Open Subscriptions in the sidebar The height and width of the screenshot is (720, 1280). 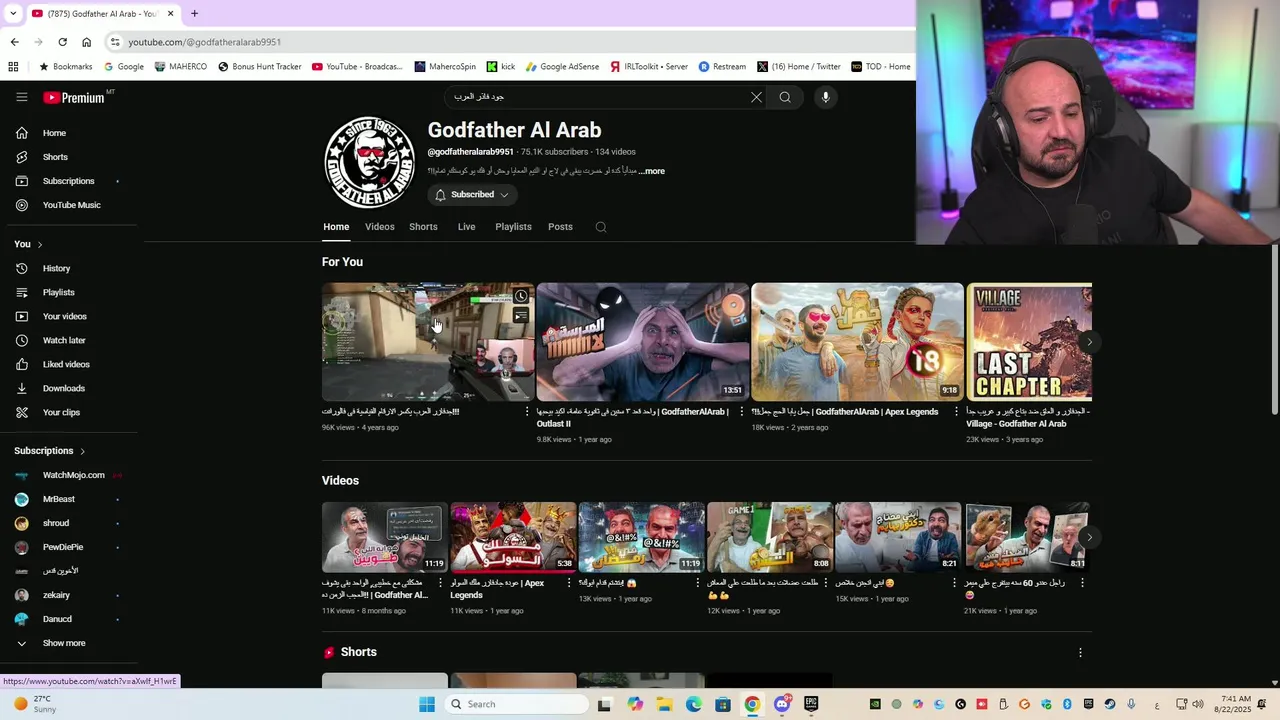click(67, 181)
